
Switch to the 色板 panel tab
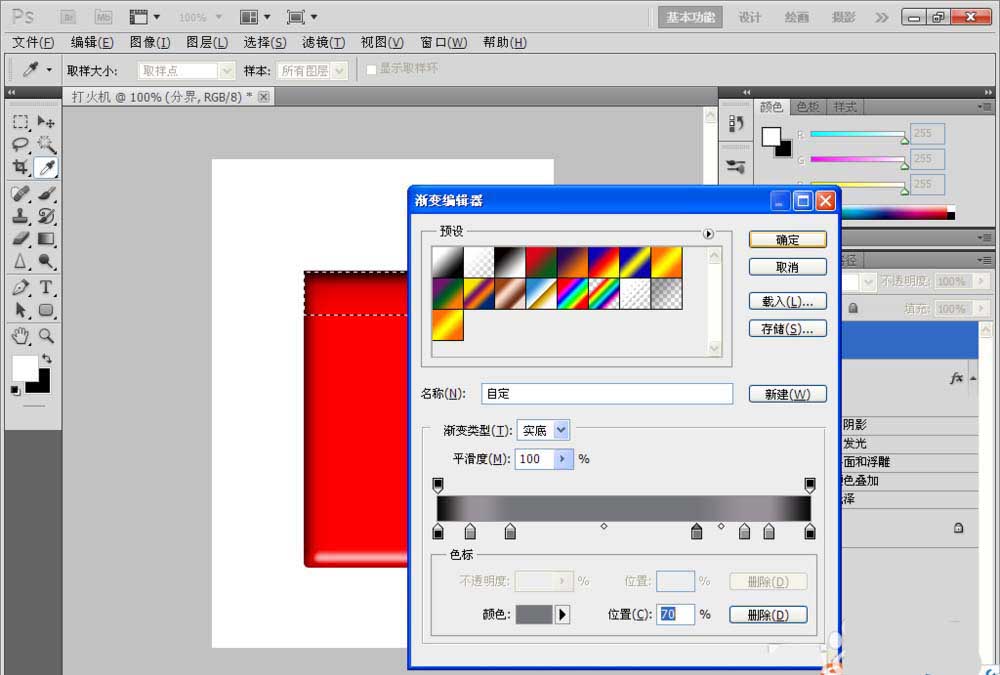tap(807, 107)
